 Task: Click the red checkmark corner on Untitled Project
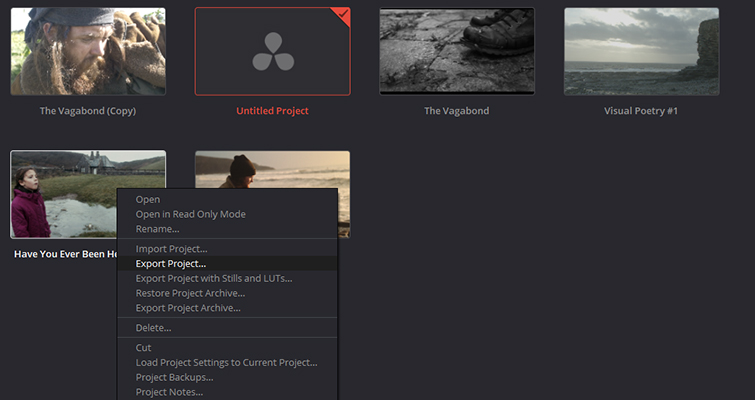[x=342, y=15]
